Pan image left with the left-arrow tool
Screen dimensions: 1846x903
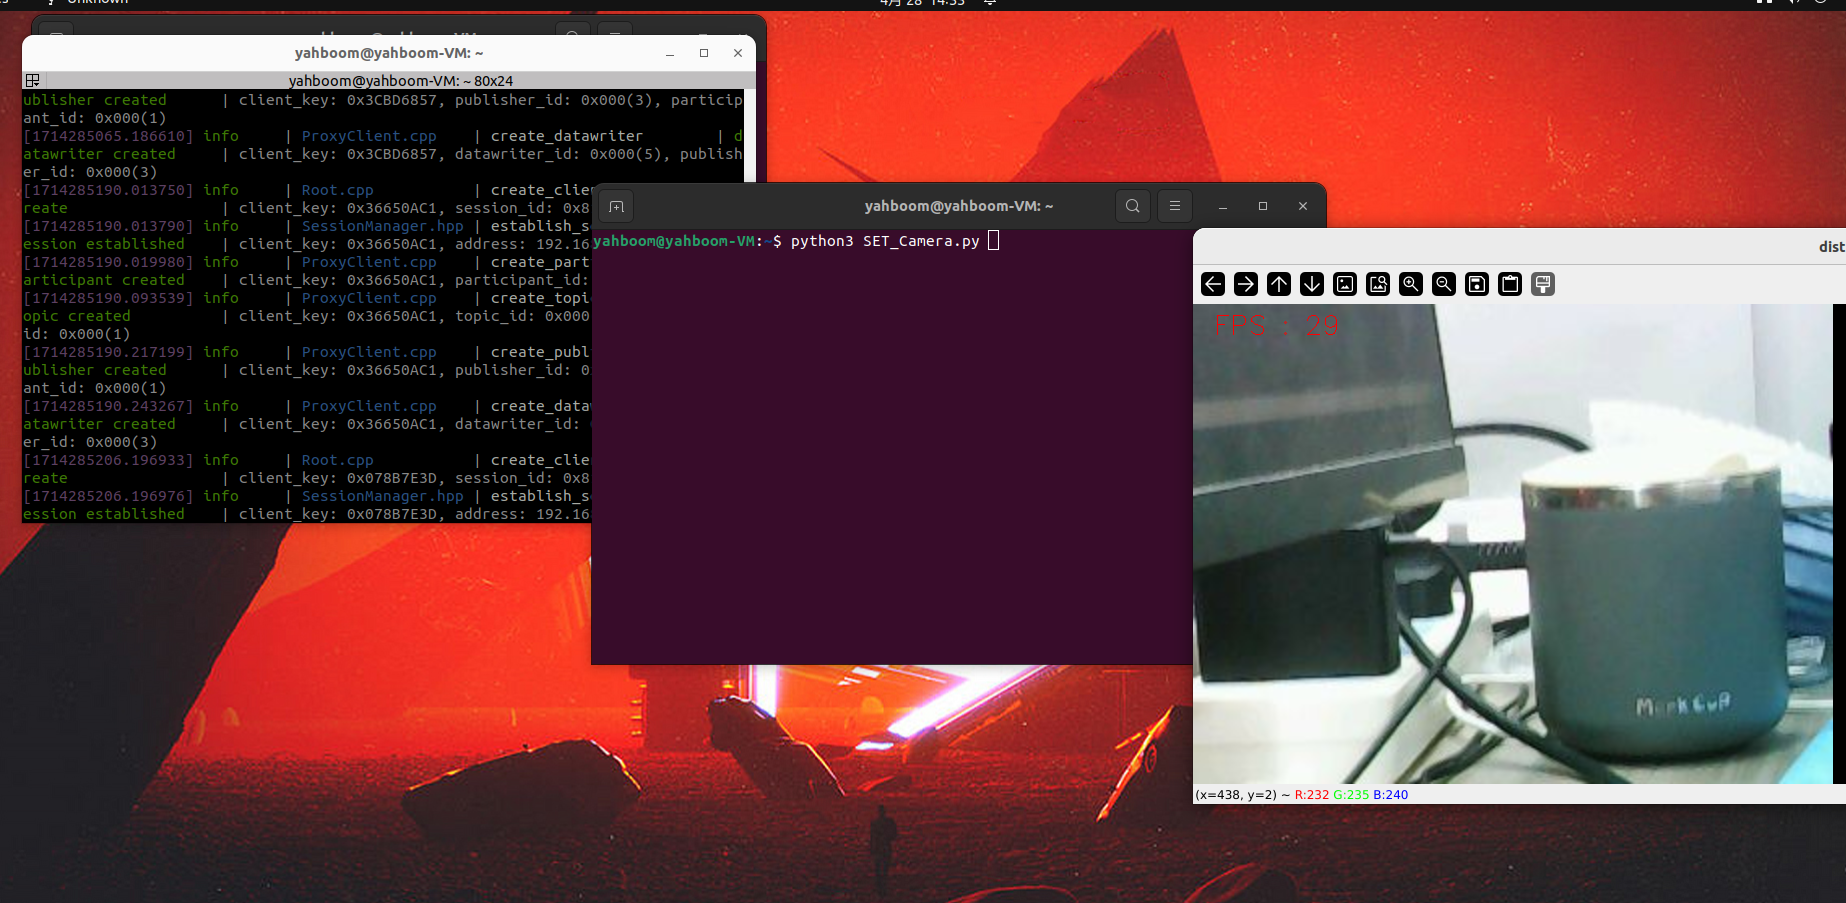(1213, 284)
